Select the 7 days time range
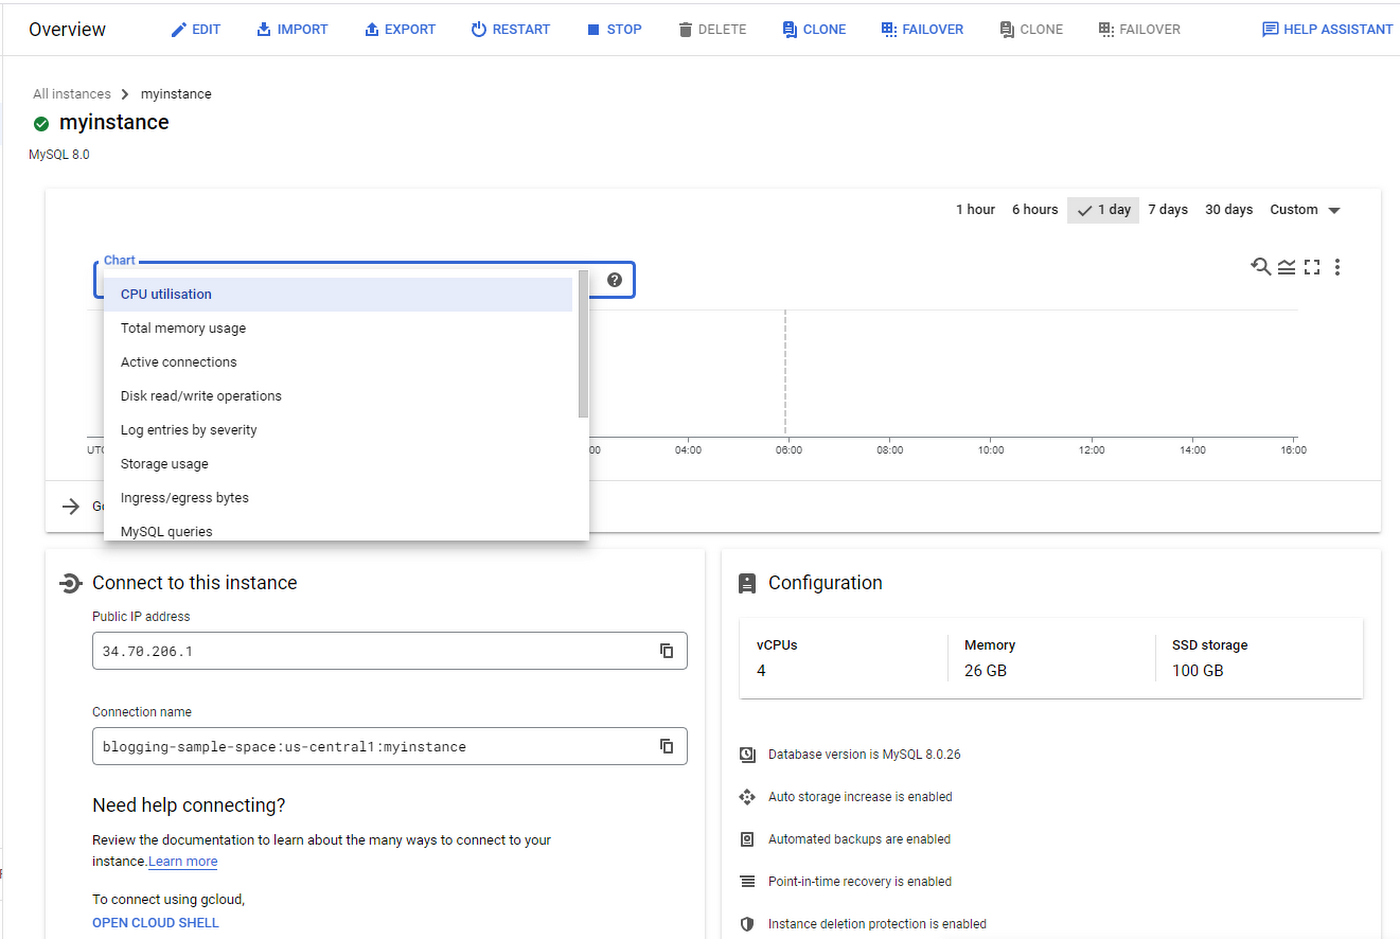Viewport: 1400px width, 939px height. 1168,209
